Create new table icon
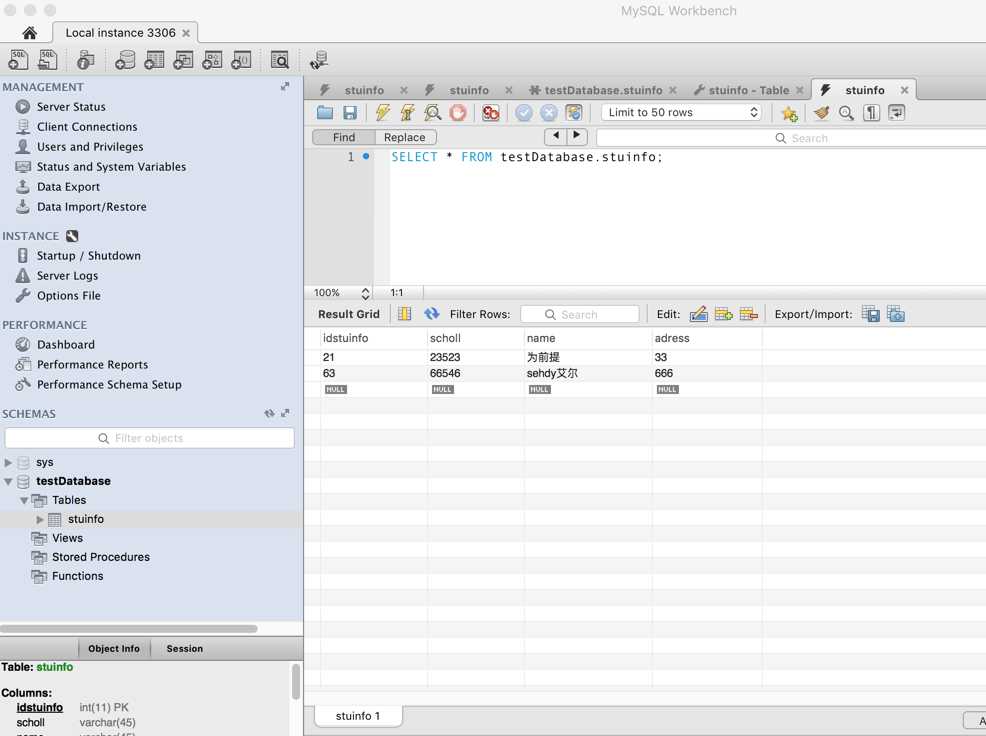Screen dimensions: 986x736 point(154,60)
